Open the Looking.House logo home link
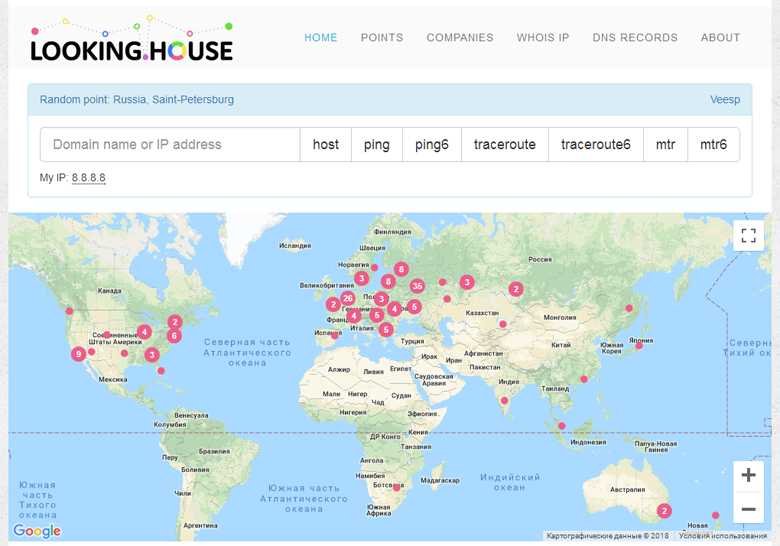780x546 pixels. click(x=132, y=40)
